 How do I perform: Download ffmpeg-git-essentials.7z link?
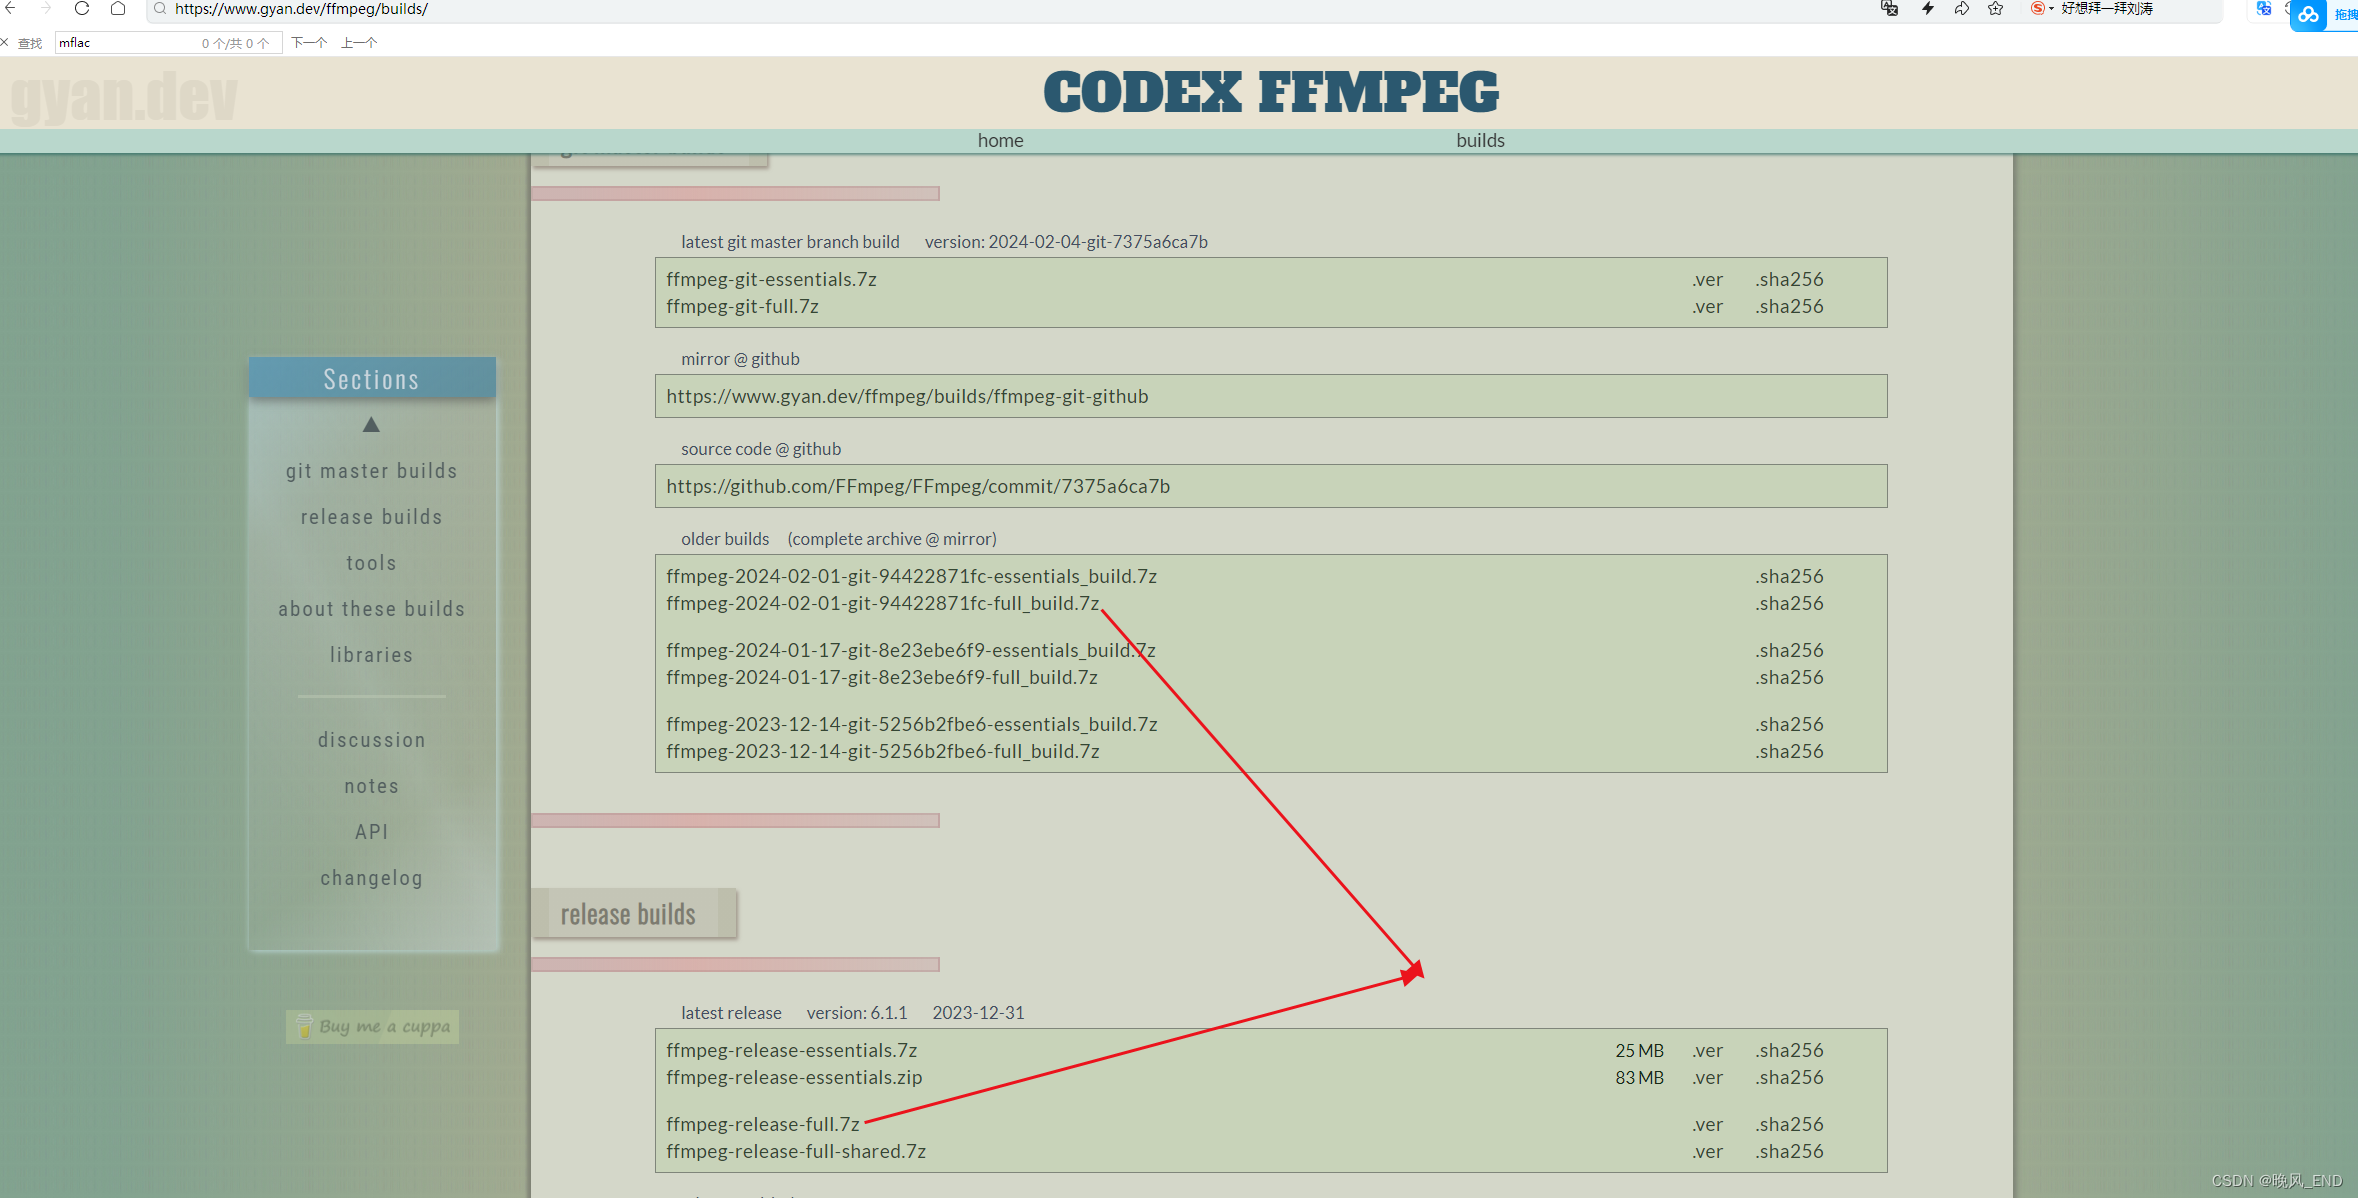(x=771, y=279)
